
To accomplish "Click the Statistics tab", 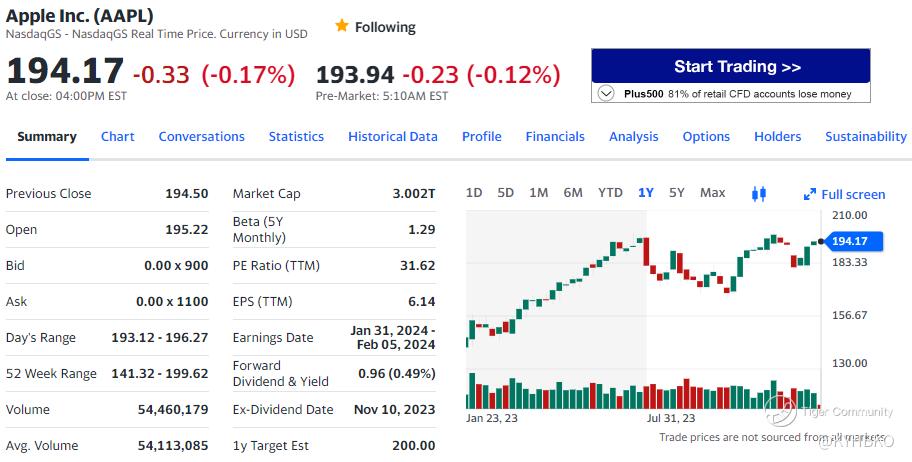I will click(x=296, y=137).
